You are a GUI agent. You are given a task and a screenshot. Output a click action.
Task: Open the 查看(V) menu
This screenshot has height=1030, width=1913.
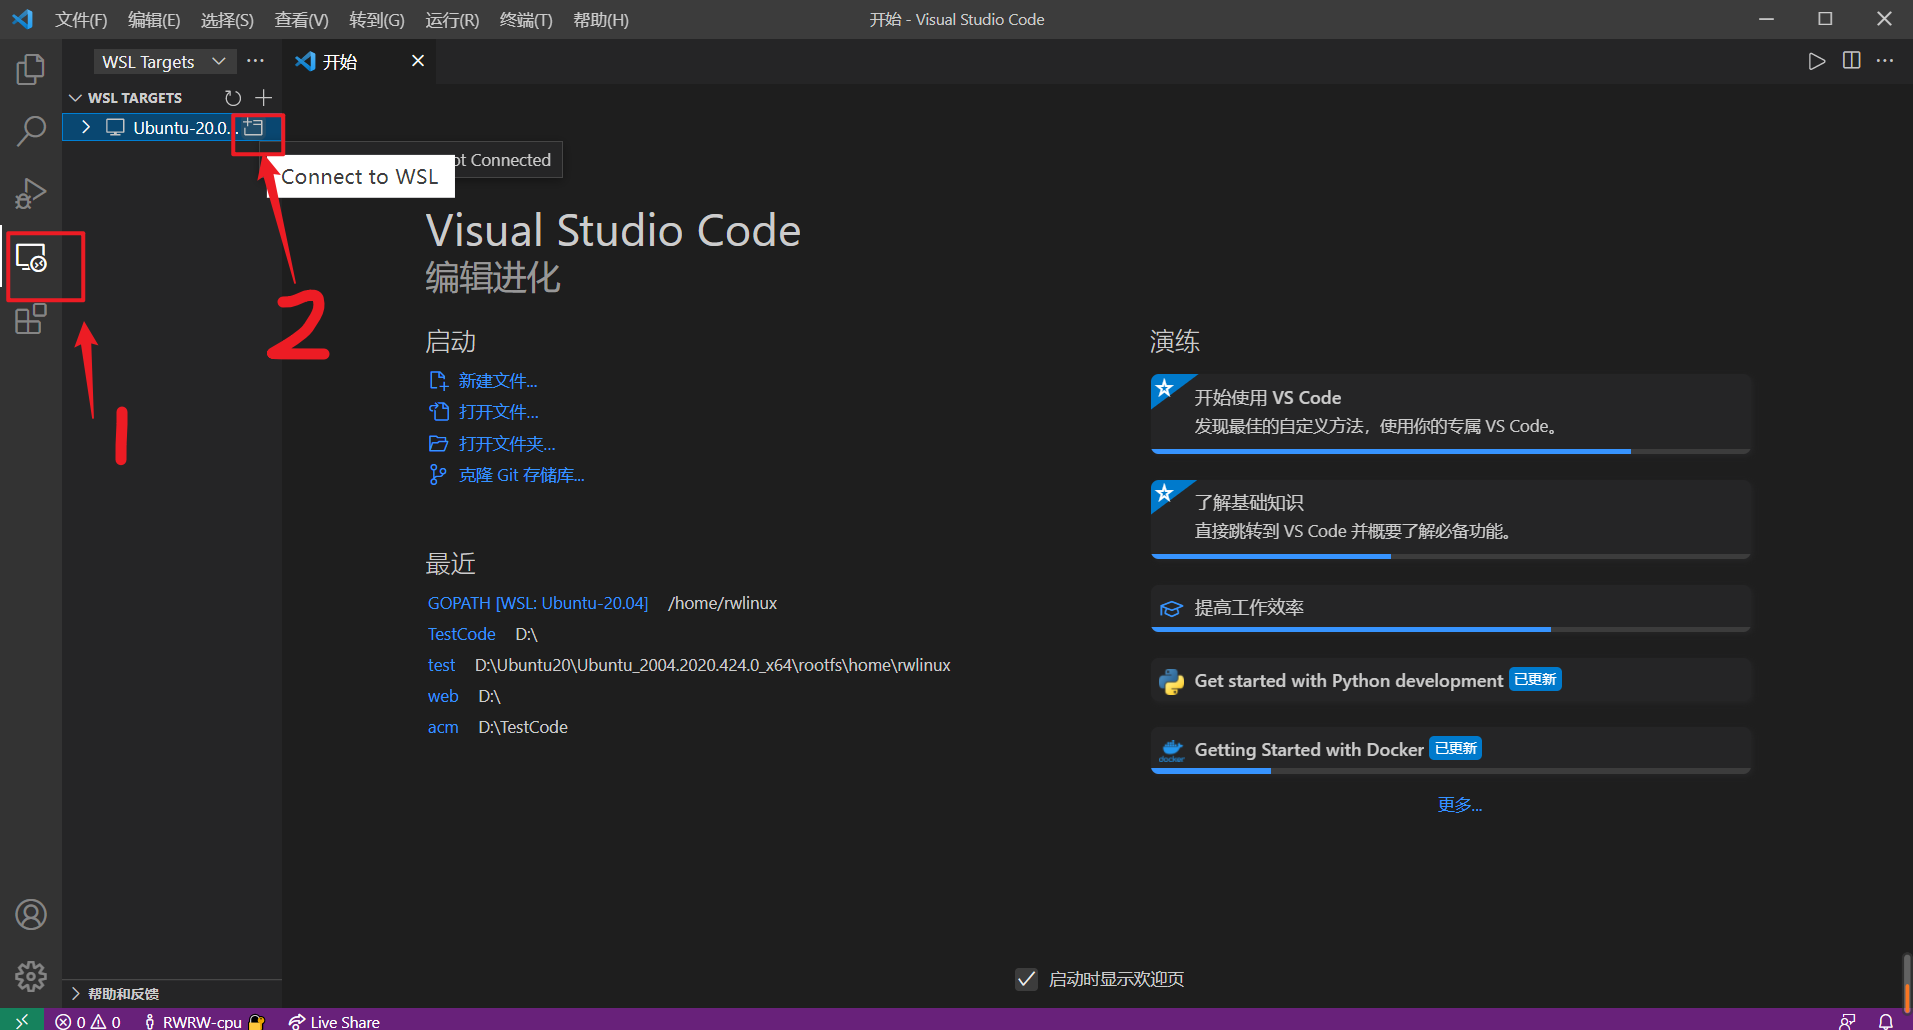click(301, 20)
